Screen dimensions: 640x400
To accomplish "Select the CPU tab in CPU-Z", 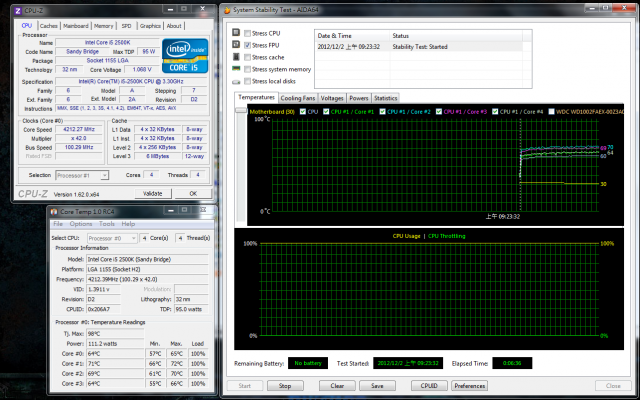I will click(27, 25).
